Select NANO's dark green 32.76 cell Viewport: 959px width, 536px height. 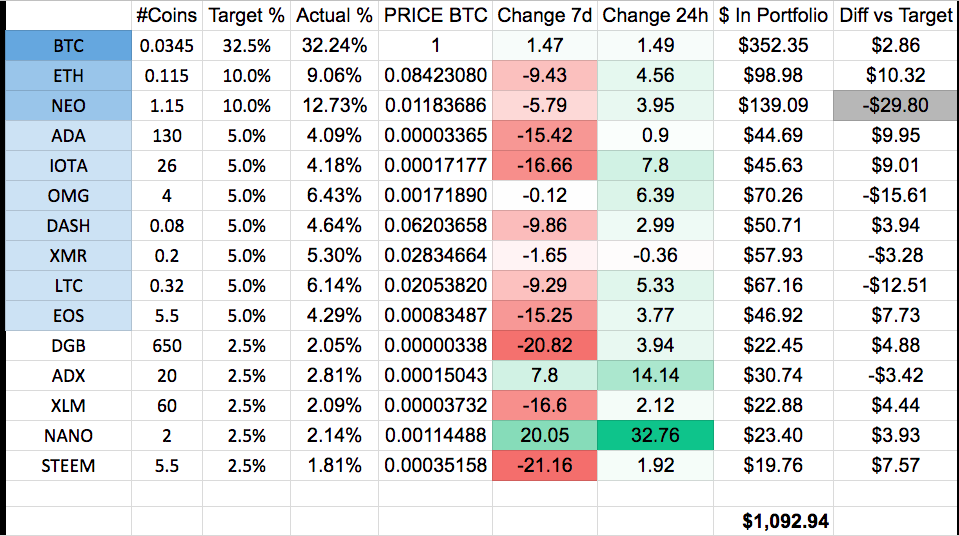click(x=653, y=436)
